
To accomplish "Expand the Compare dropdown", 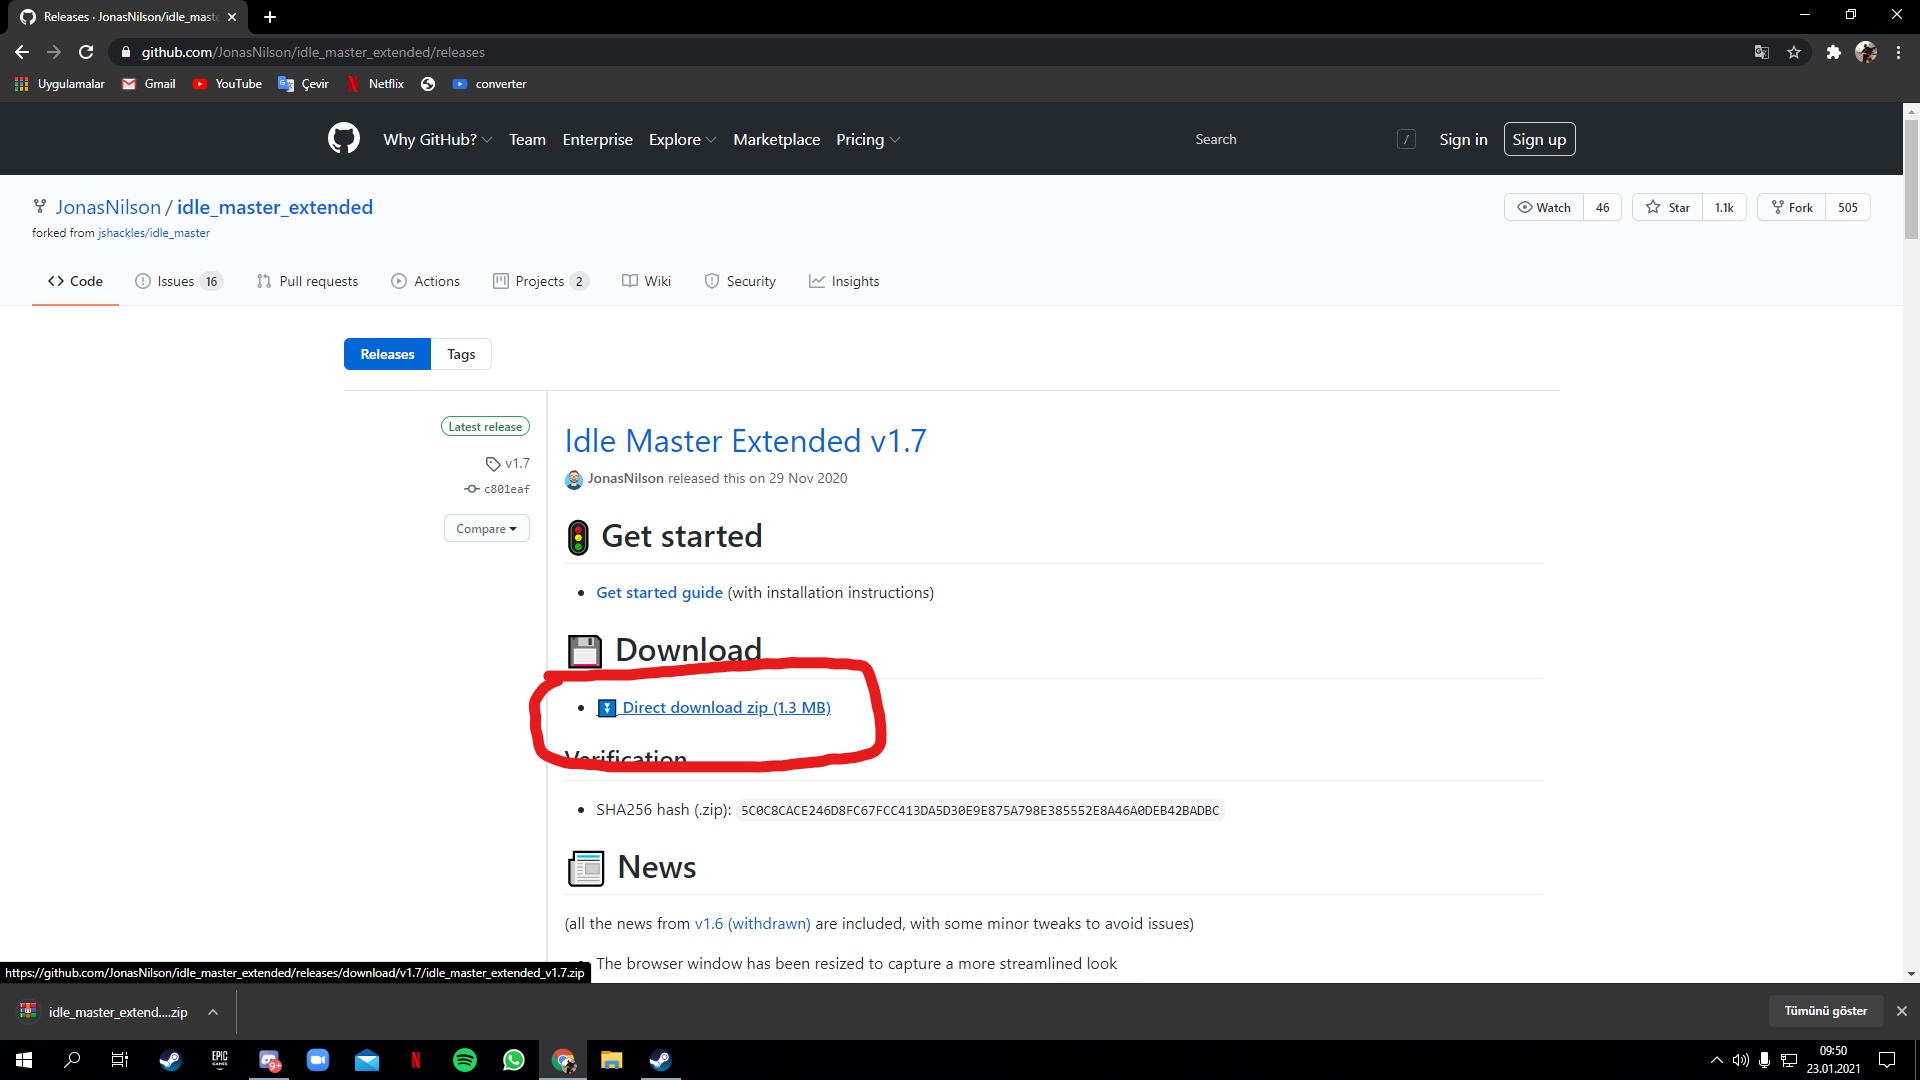I will 486,529.
